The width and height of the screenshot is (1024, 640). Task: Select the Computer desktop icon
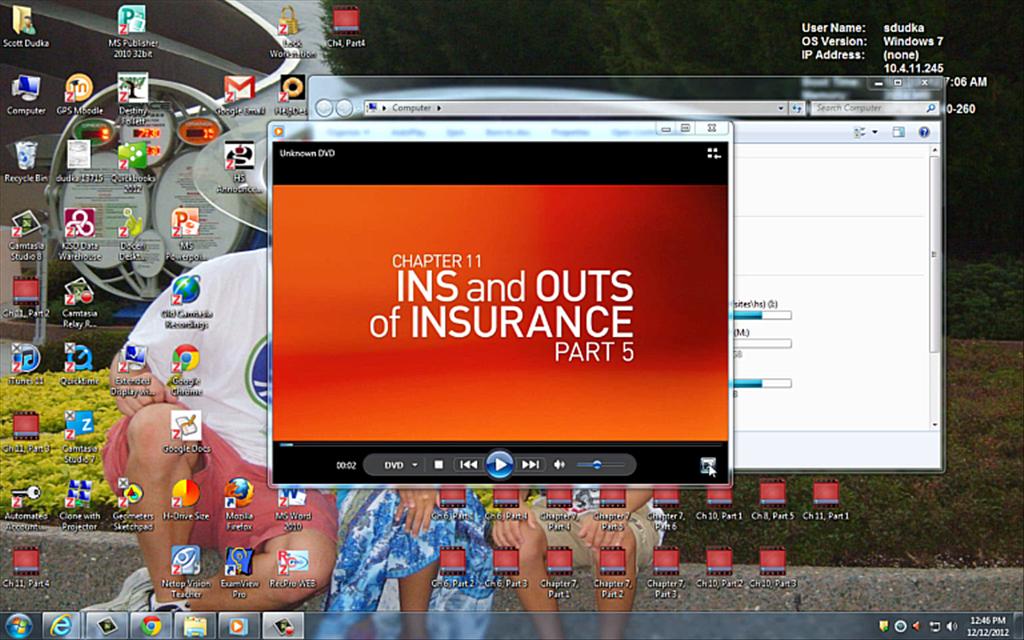coord(26,95)
